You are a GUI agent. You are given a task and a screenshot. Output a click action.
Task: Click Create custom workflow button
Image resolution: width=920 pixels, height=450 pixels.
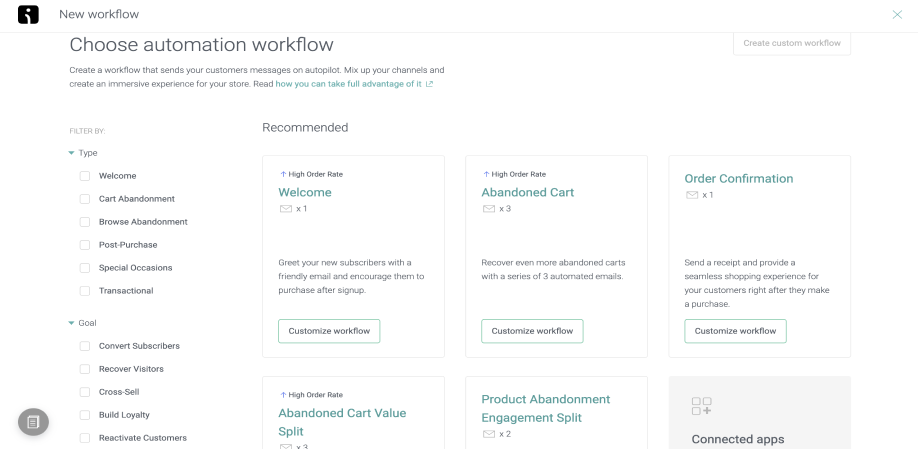click(791, 43)
